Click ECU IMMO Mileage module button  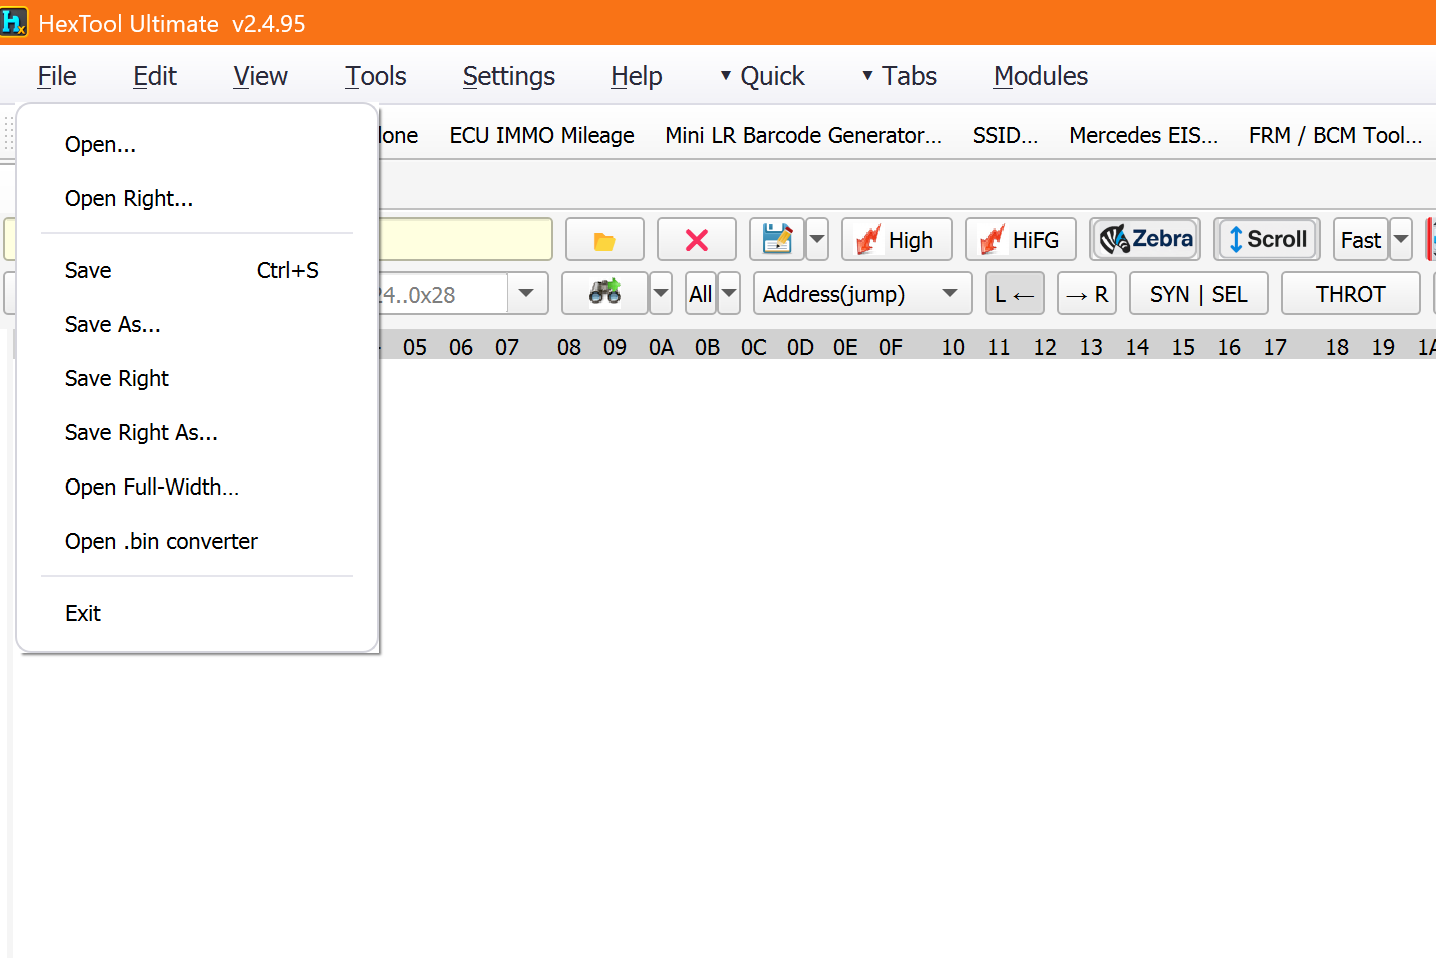click(542, 135)
